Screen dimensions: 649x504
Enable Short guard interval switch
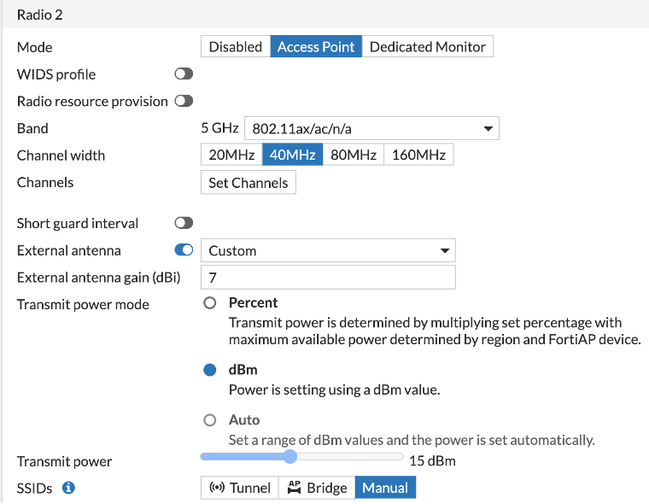point(184,223)
